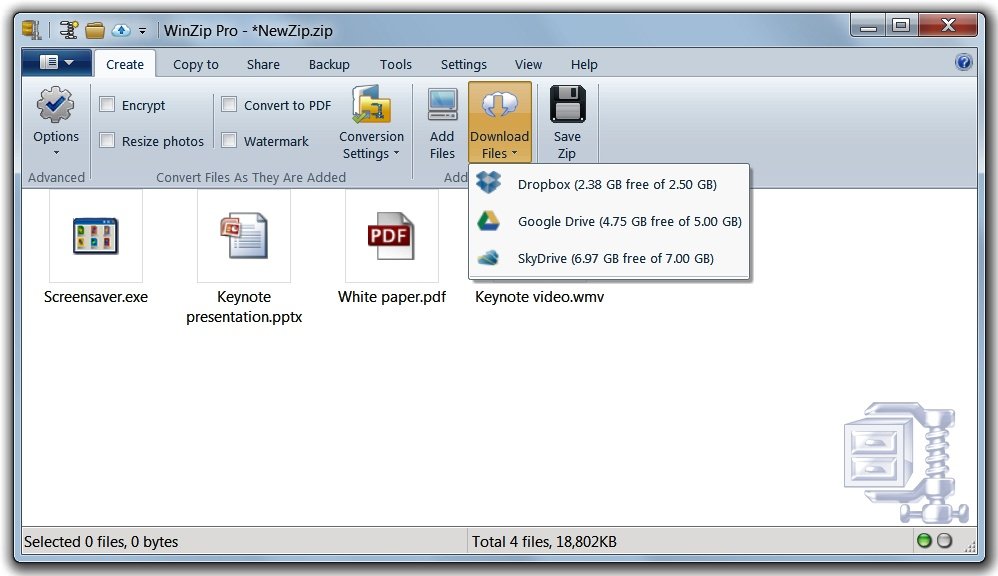Open the Options gear icon
998x576 pixels.
[x=55, y=104]
